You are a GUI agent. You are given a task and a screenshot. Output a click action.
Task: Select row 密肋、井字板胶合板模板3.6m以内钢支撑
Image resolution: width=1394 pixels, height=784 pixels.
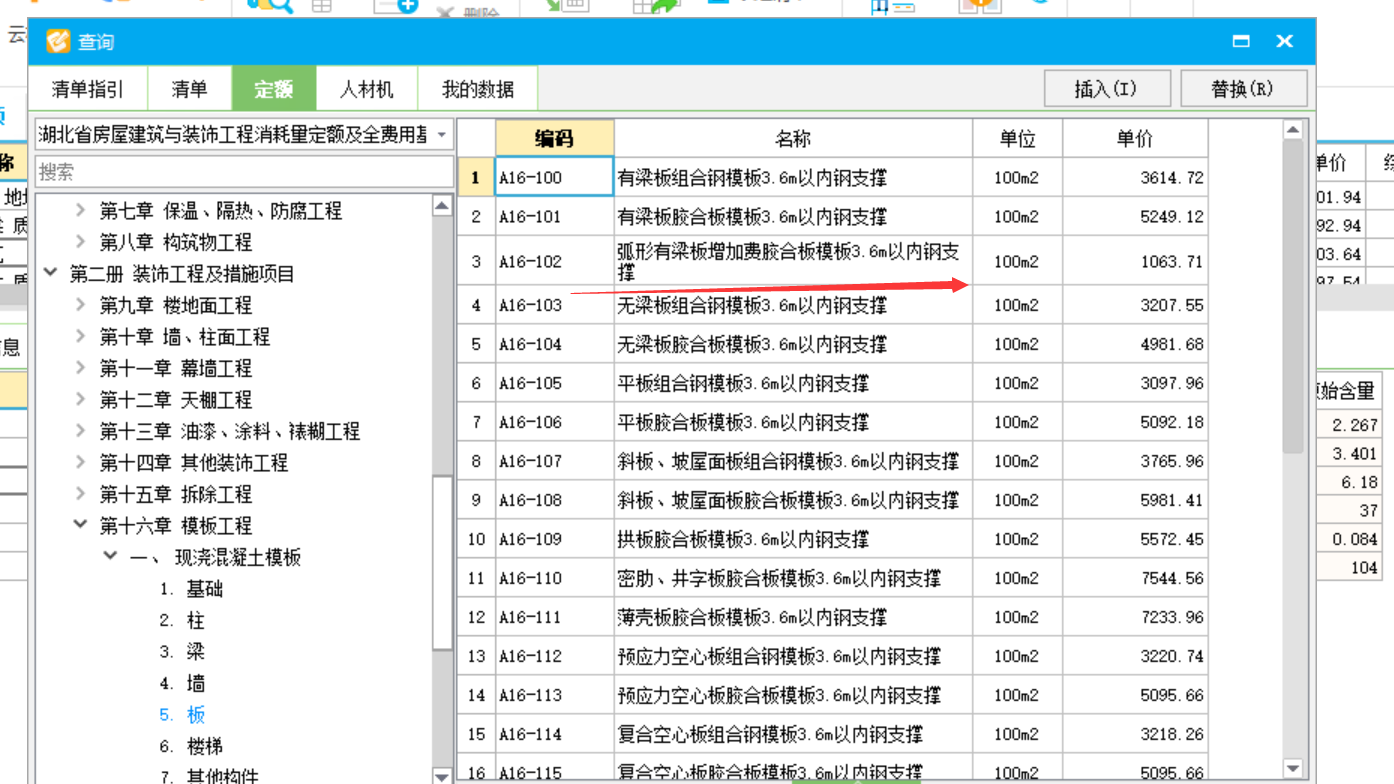point(832,578)
